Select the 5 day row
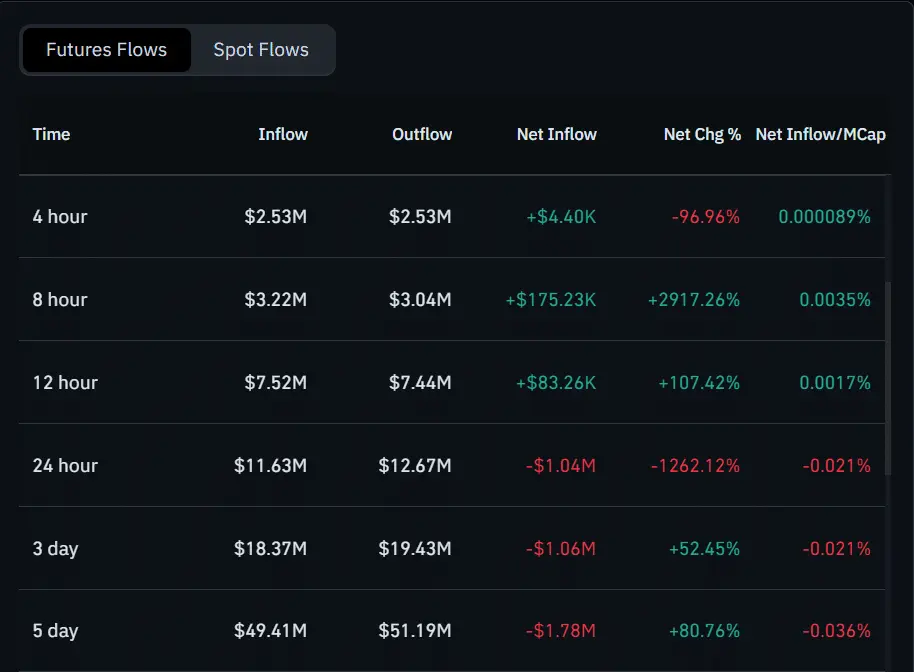The width and height of the screenshot is (914, 672). [x=400, y=630]
